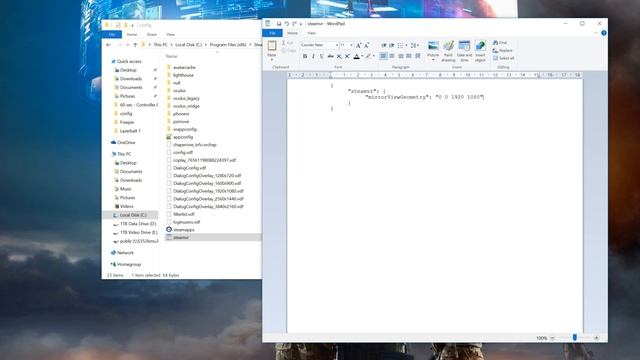Open recent locations dropdown in File Explorer
Image resolution: width=640 pixels, height=360 pixels.
[128, 45]
